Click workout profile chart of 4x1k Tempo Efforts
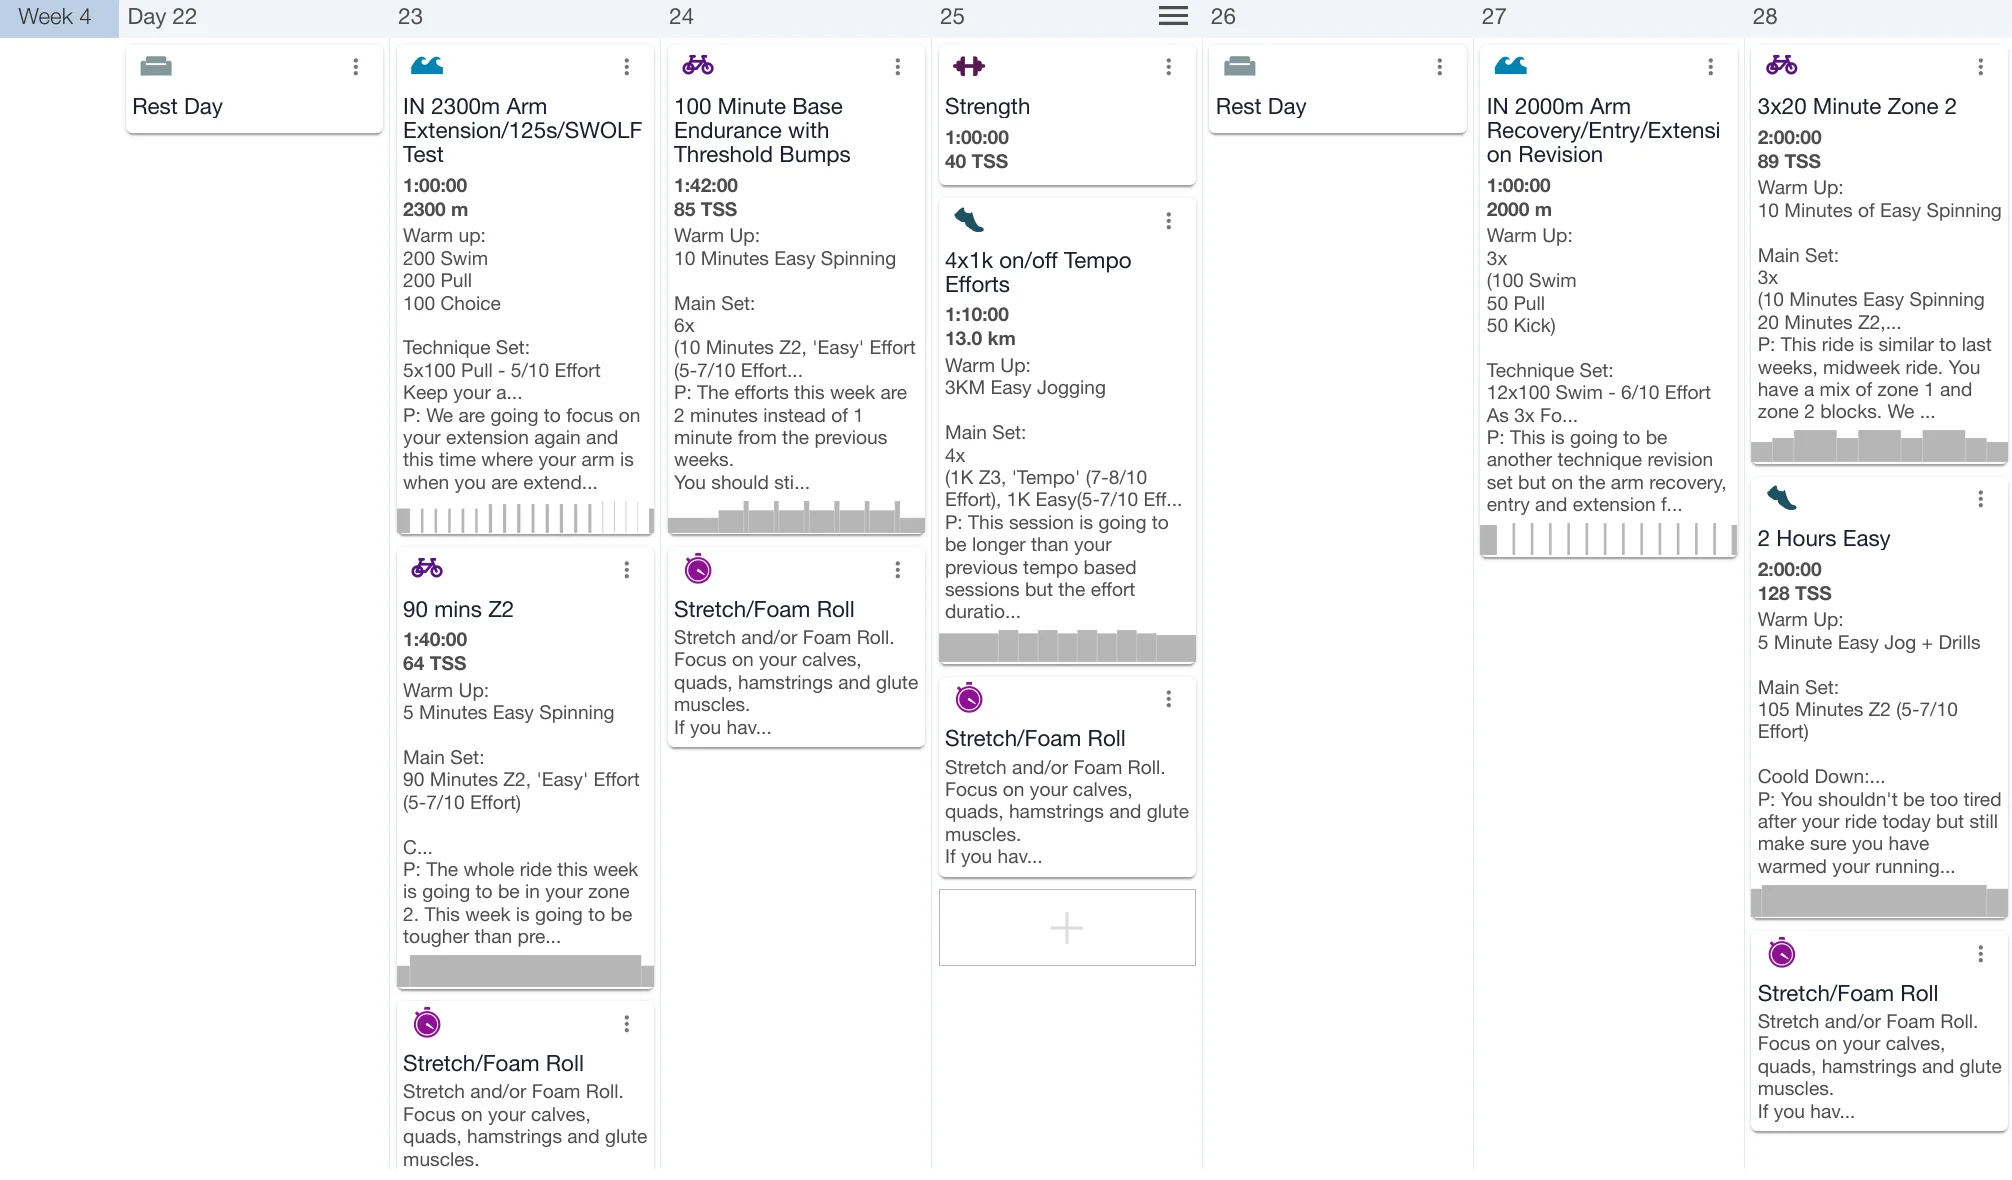Viewport: 2012px width, 1180px height. (1067, 646)
